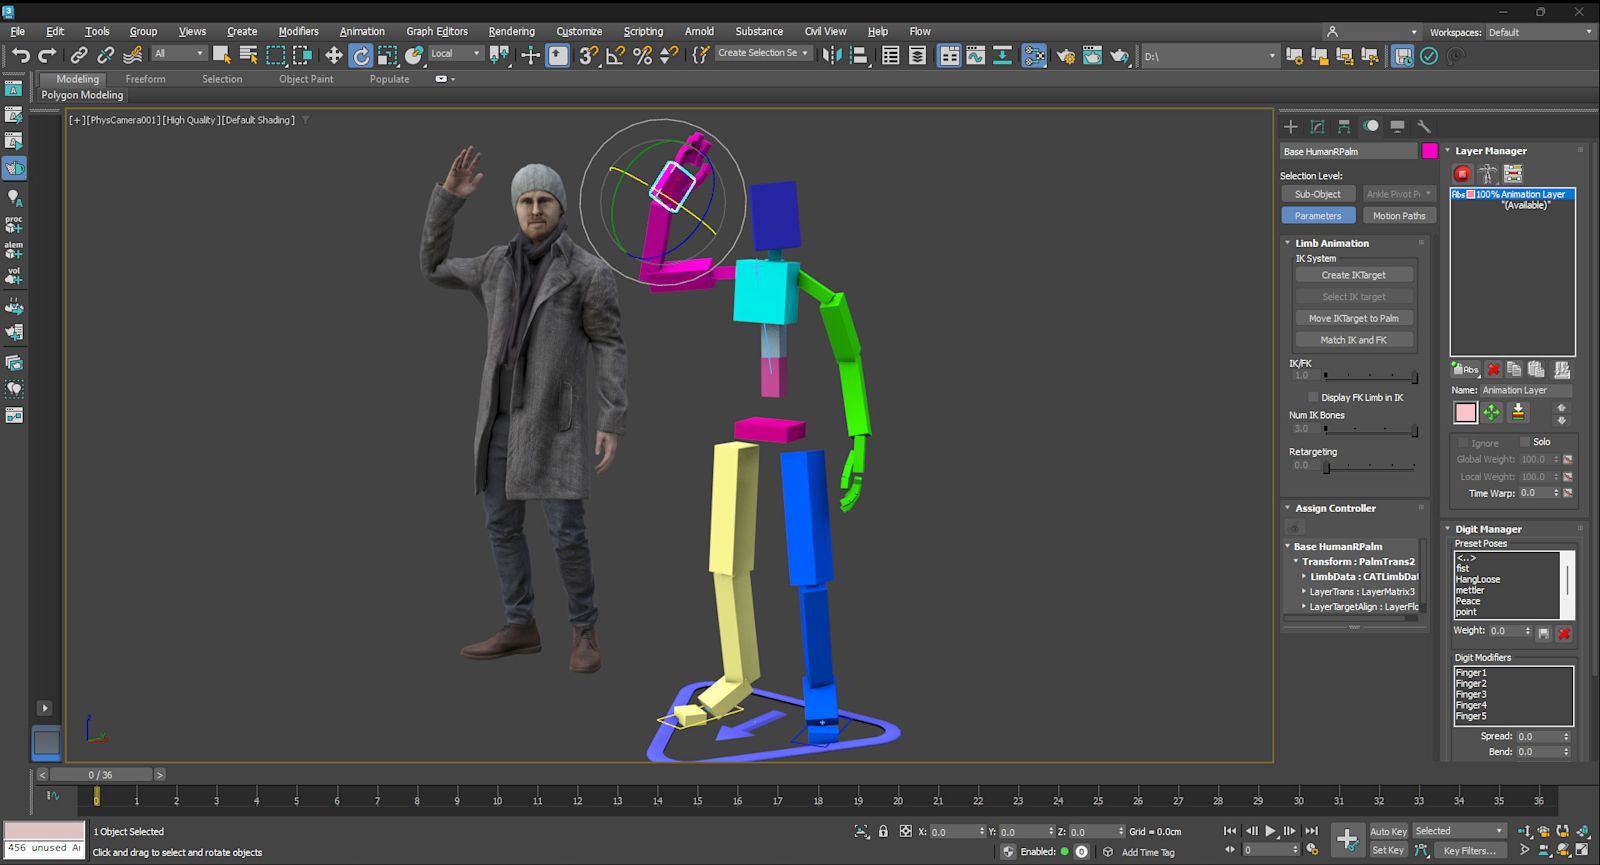Click the Motion Paths button
Screen dimensions: 1600x865
(1399, 216)
